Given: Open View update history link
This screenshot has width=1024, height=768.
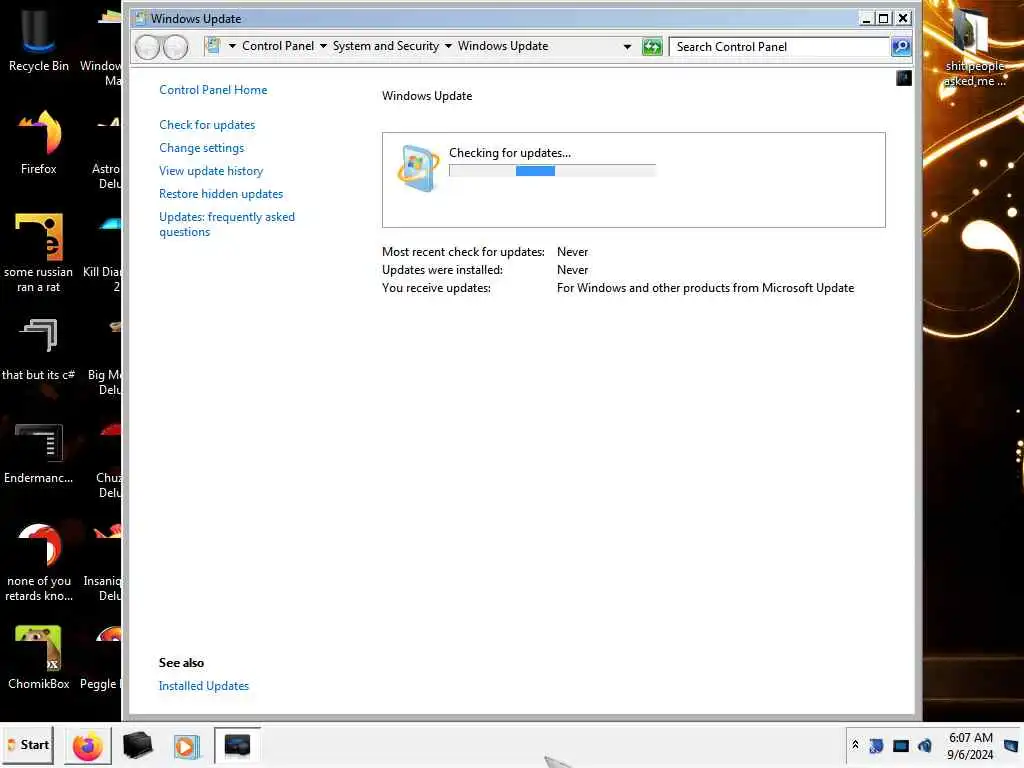Looking at the screenshot, I should [211, 171].
